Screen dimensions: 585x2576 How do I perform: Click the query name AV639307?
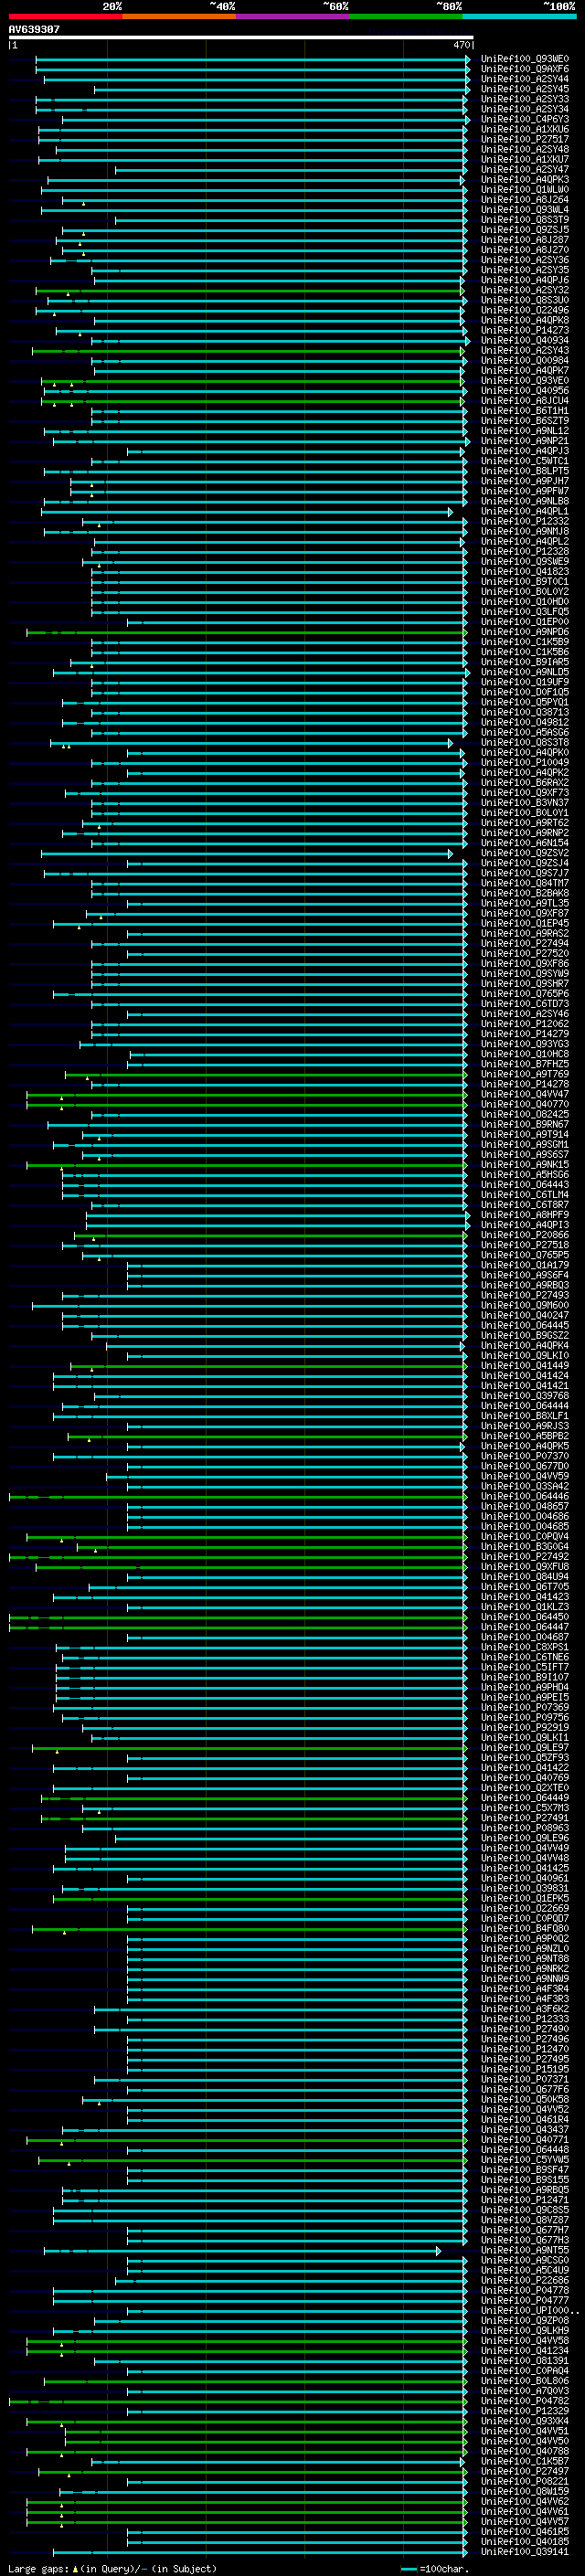point(34,29)
